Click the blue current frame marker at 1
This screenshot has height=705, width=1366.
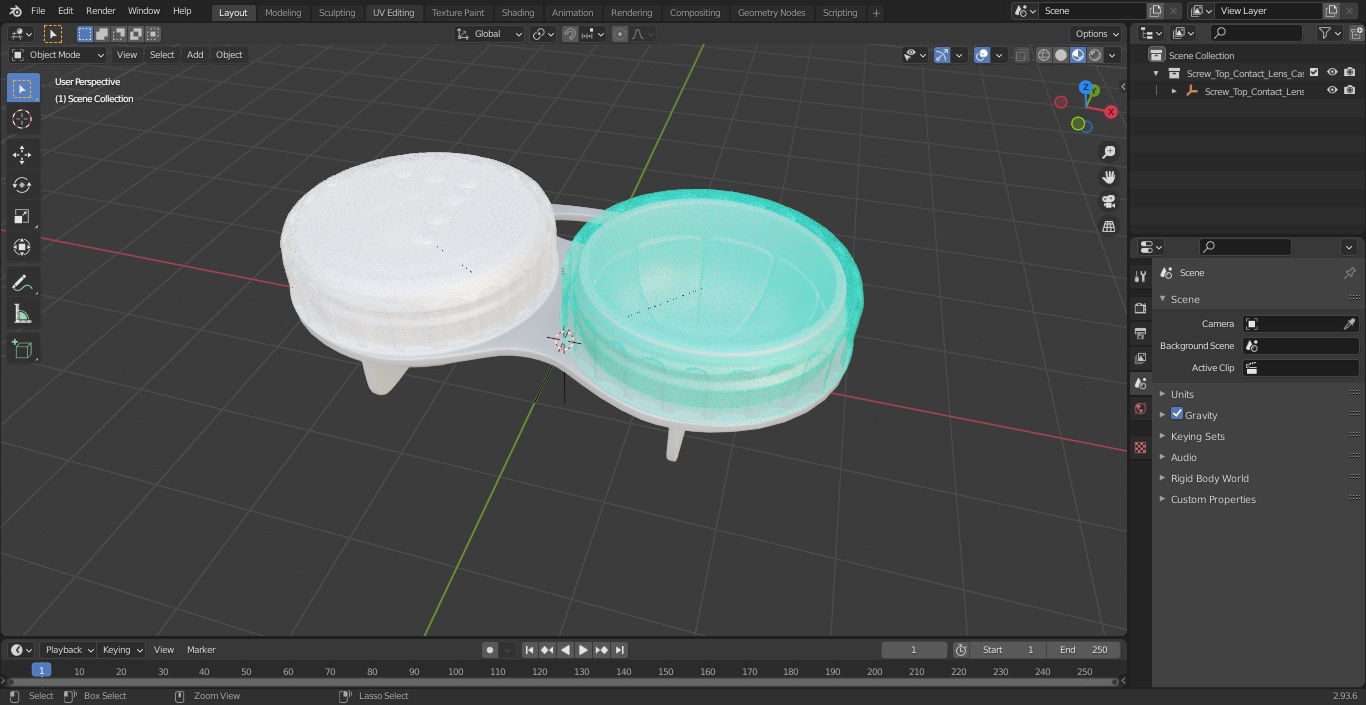[x=42, y=671]
